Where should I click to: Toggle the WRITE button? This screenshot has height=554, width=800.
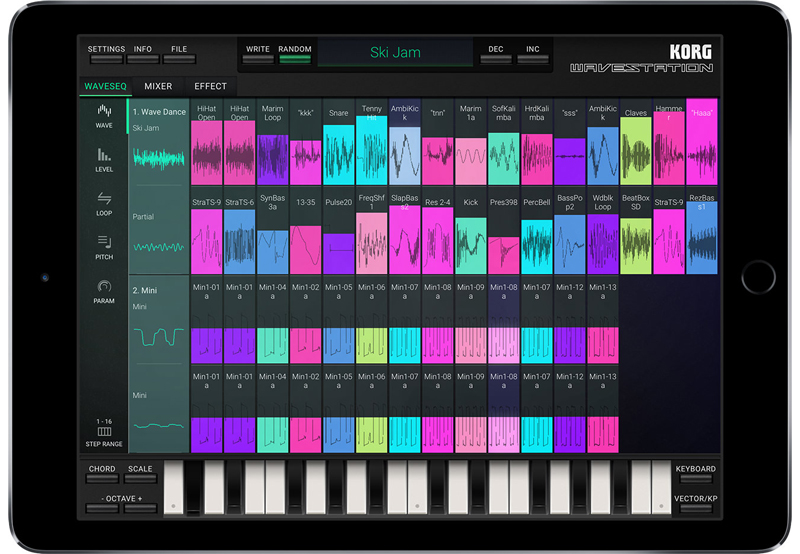click(258, 54)
